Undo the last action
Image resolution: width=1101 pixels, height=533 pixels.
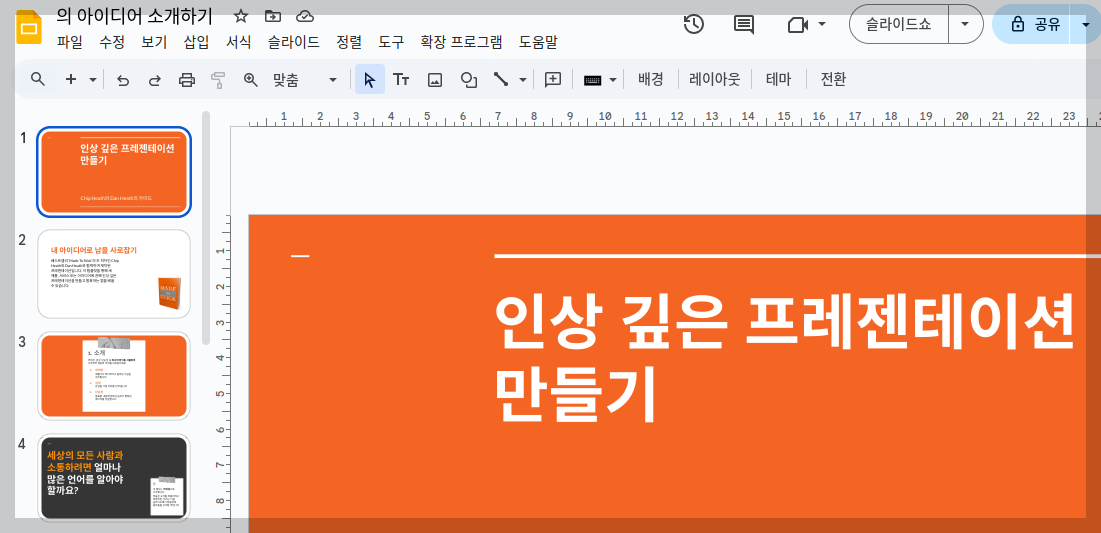(x=123, y=80)
